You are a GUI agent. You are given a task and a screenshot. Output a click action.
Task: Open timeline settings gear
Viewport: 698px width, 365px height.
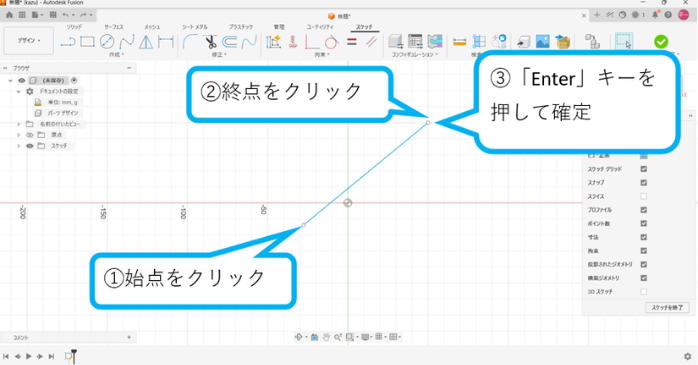click(x=687, y=357)
